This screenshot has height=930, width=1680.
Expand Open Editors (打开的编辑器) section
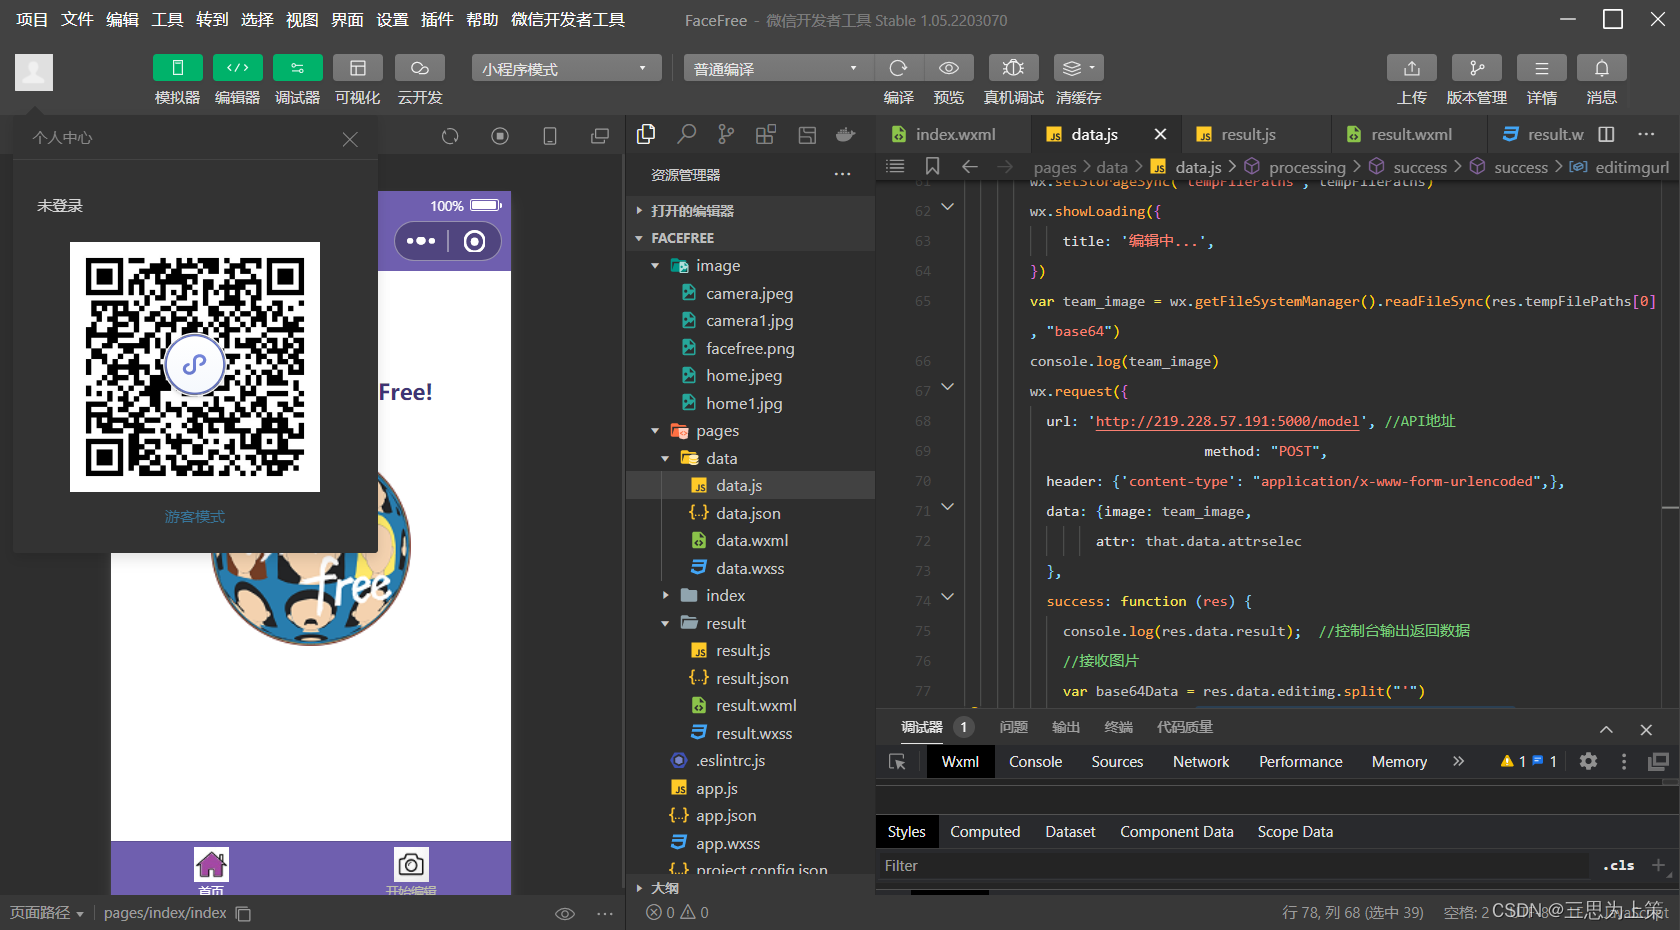click(750, 211)
